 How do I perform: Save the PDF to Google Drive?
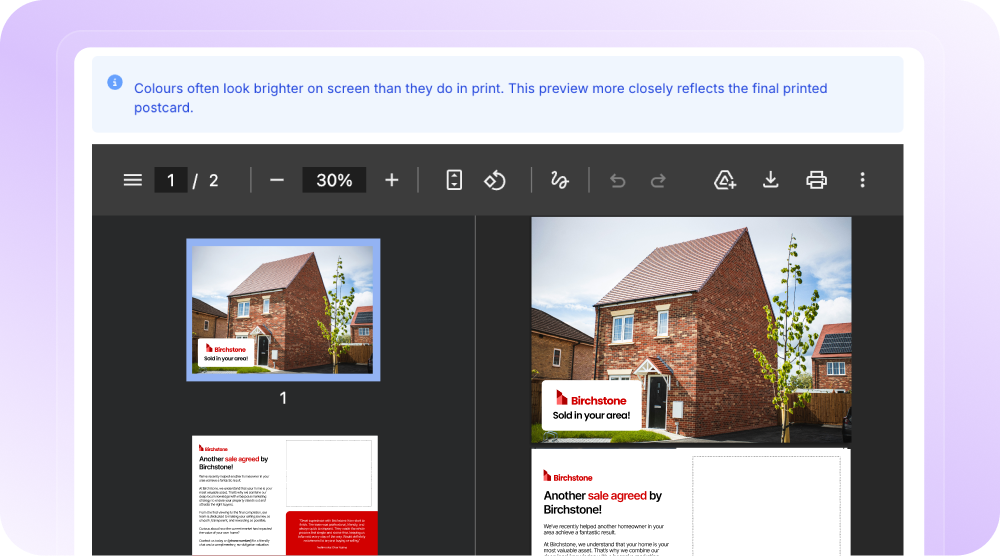click(725, 180)
